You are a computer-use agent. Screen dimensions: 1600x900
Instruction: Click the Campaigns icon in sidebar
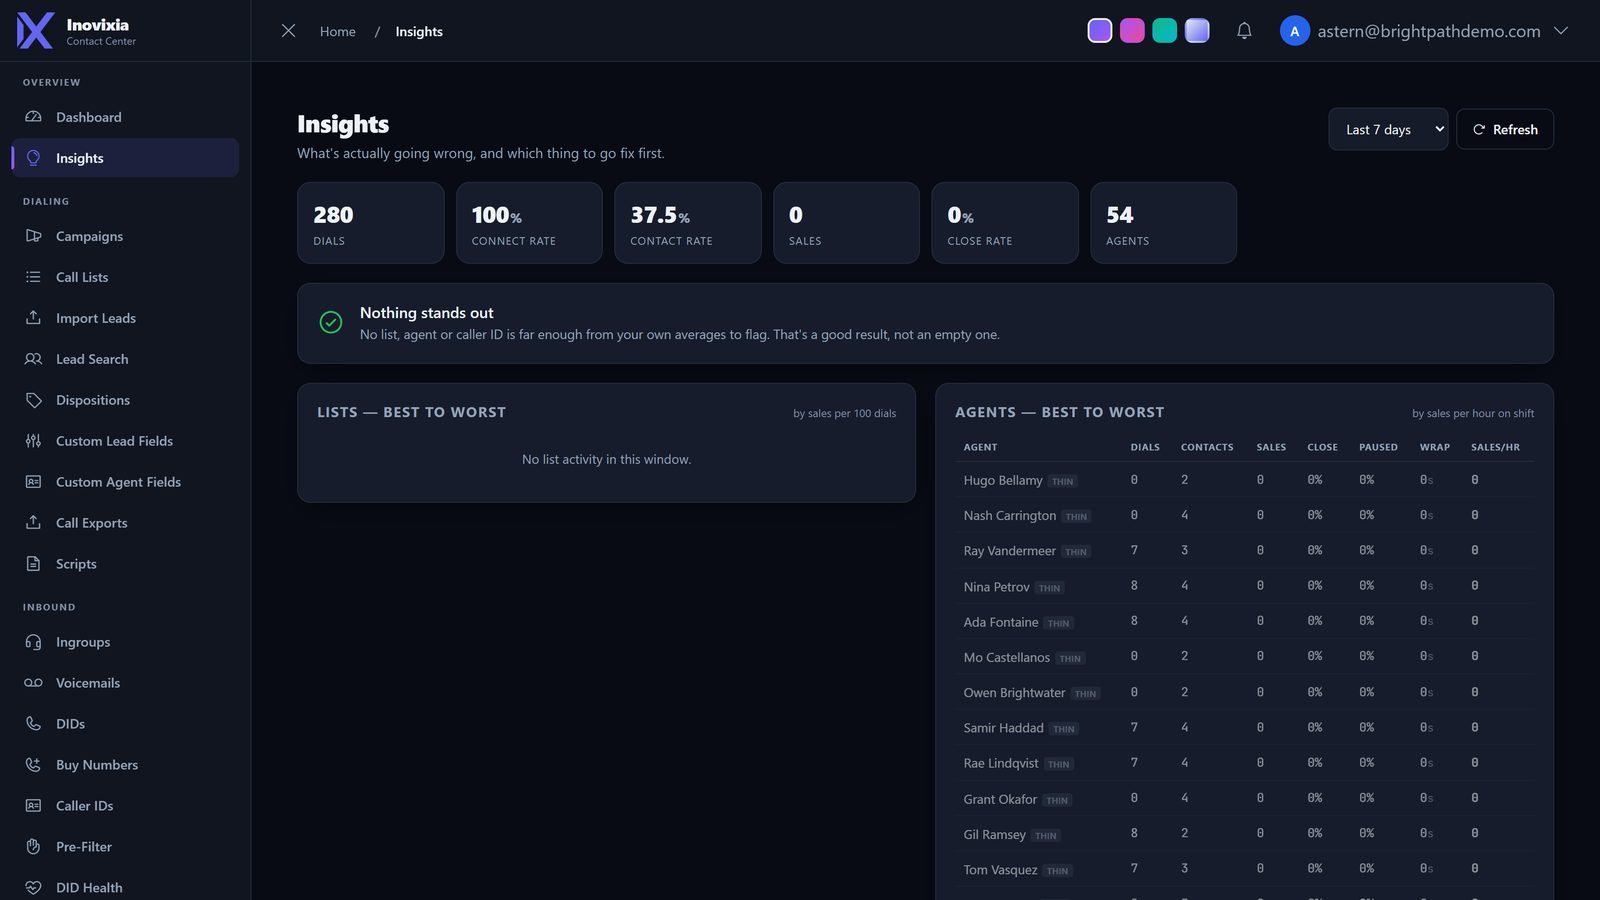point(33,236)
